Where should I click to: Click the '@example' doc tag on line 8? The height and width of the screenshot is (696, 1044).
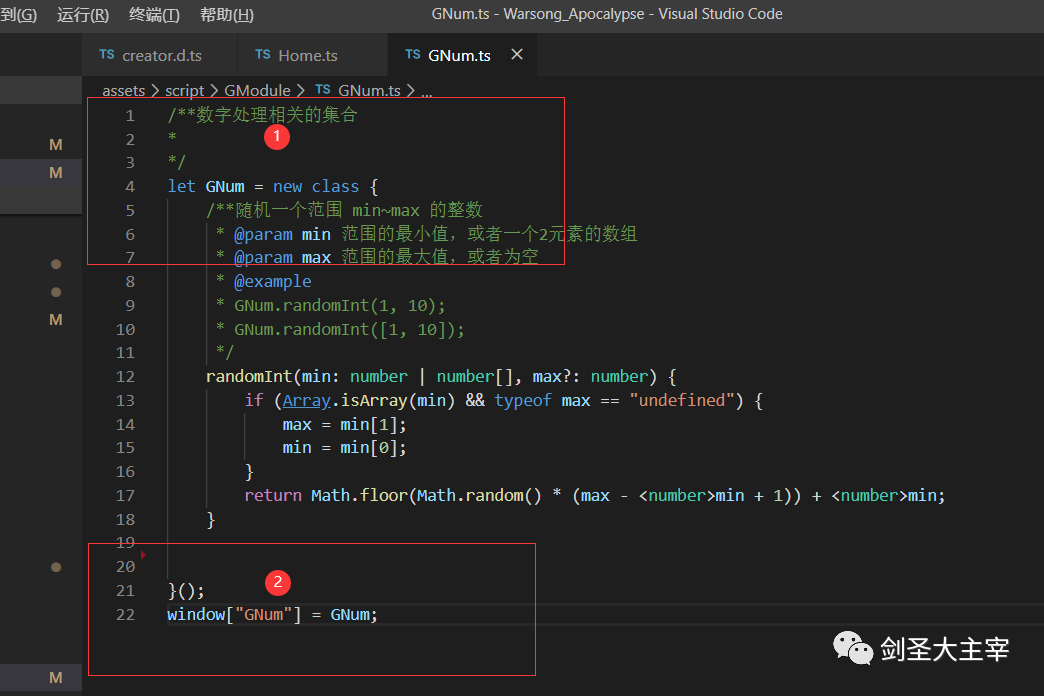click(x=272, y=281)
